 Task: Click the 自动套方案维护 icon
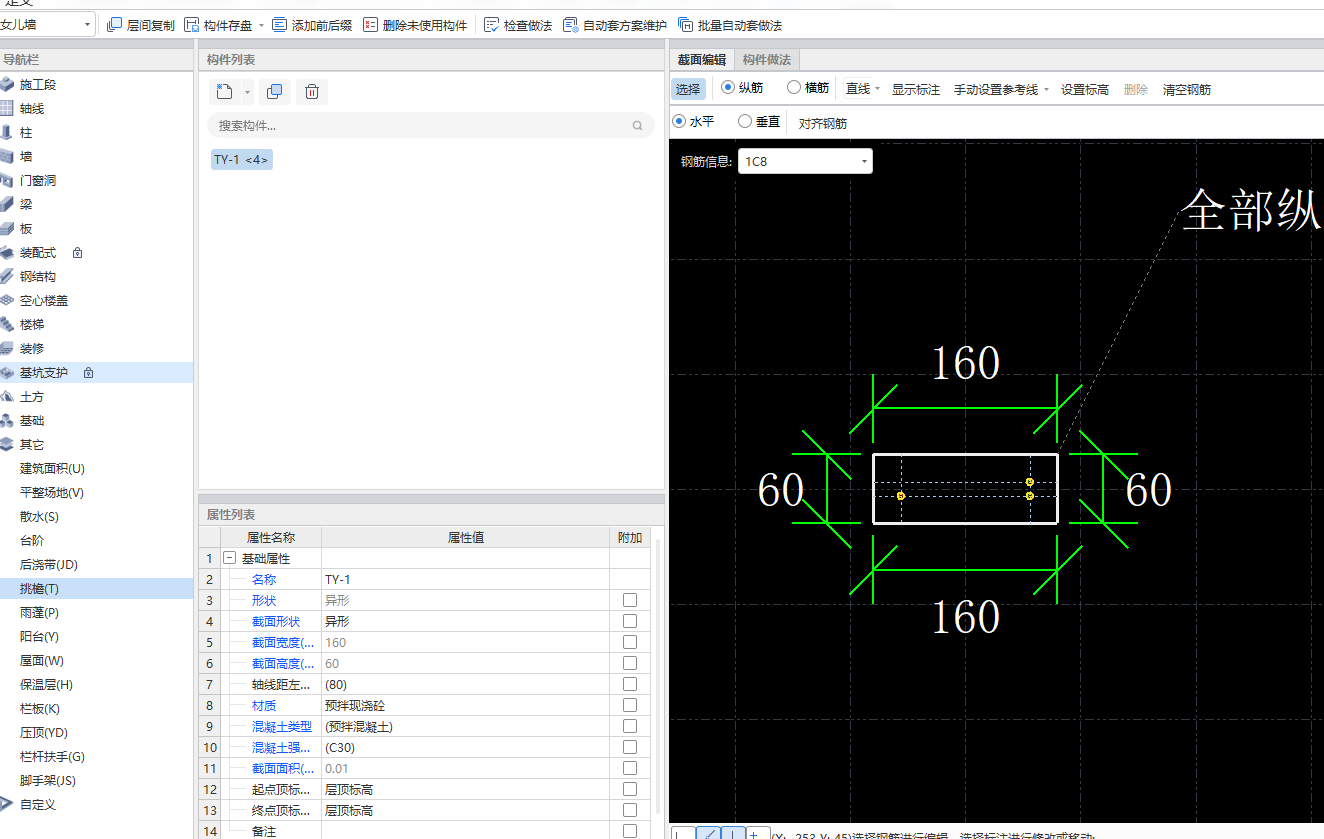point(570,25)
